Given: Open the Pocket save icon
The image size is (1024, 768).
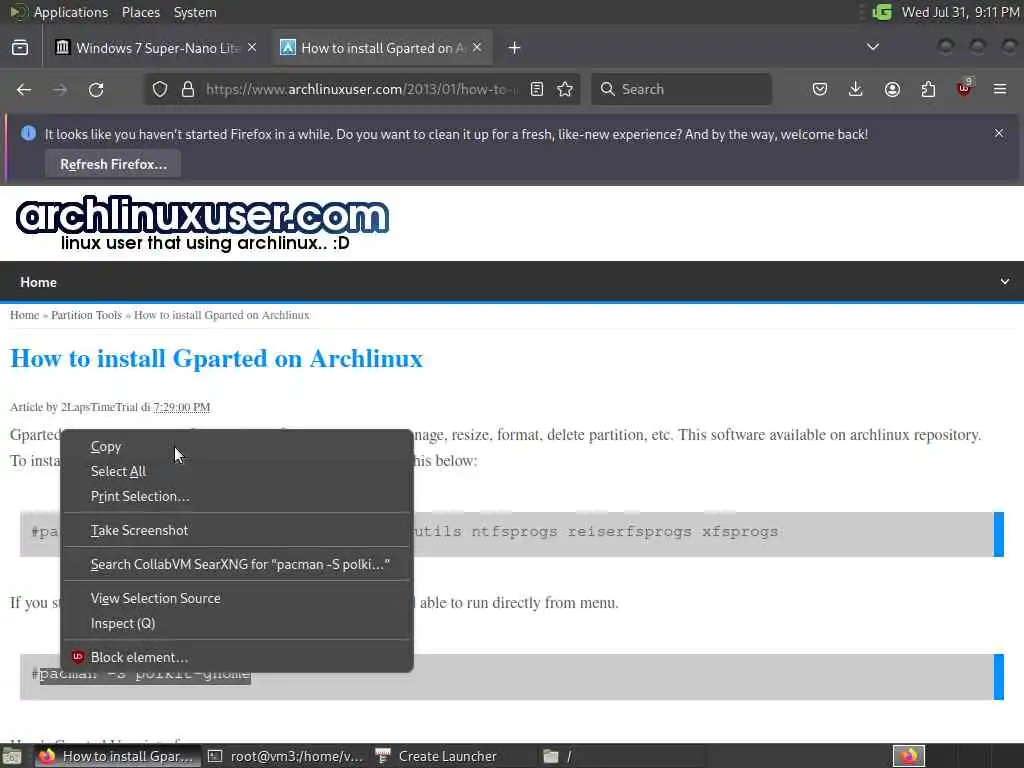Looking at the screenshot, I should coord(820,89).
